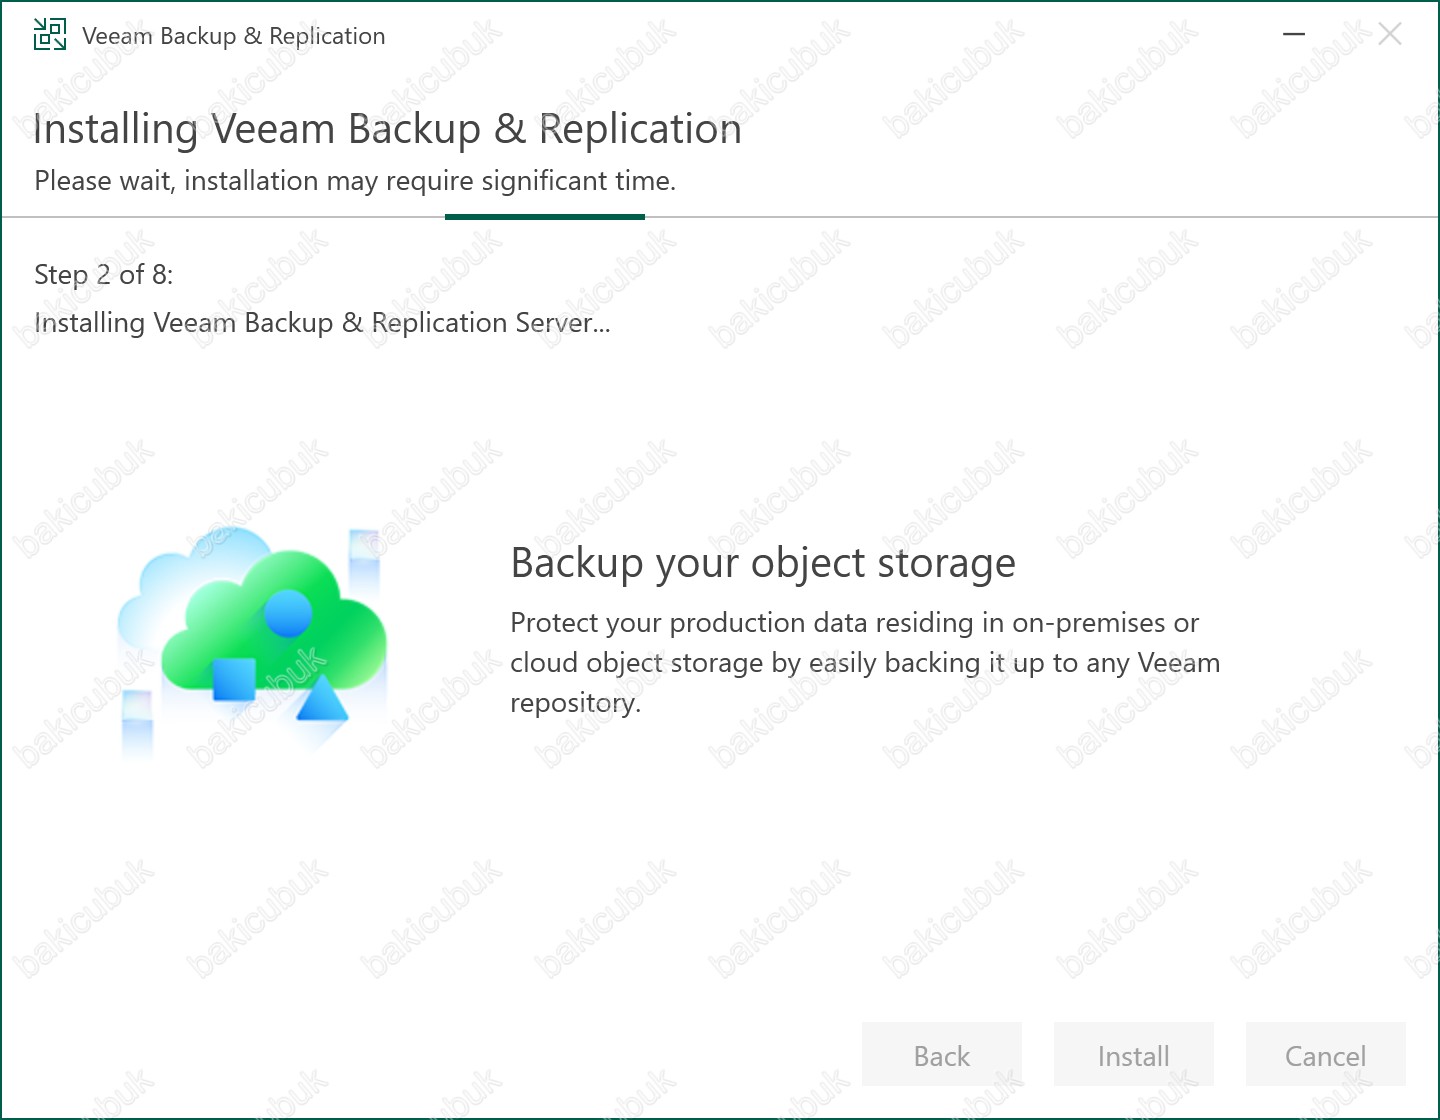Screen dimensions: 1440x1120
Task: Click the Back button
Action: [x=942, y=1055]
